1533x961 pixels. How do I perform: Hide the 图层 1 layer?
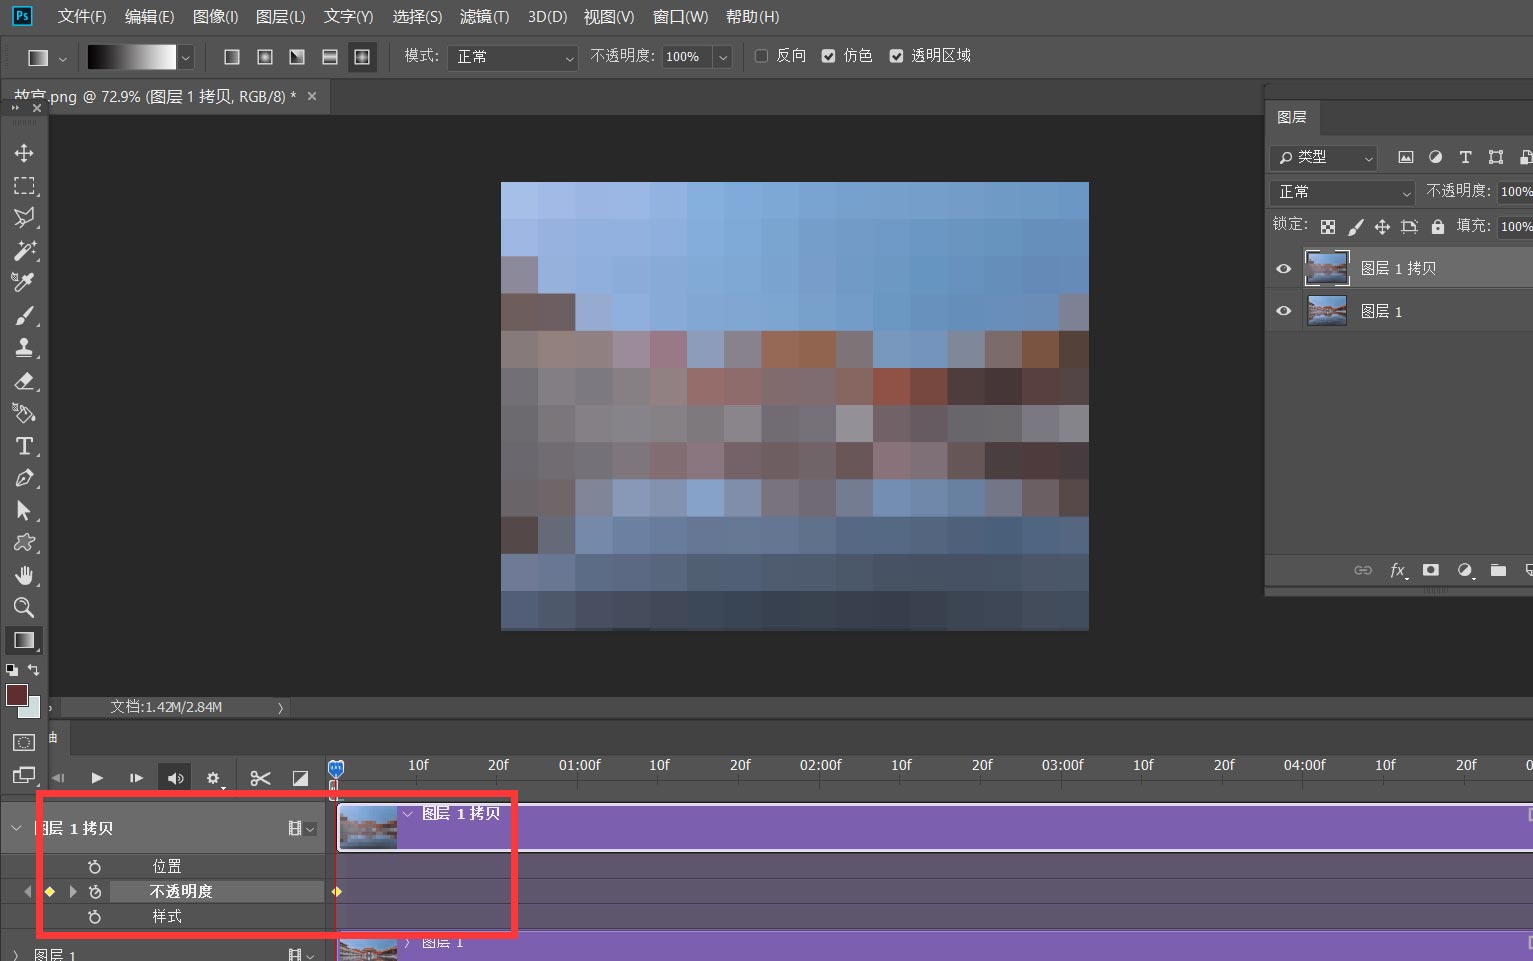[1284, 311]
